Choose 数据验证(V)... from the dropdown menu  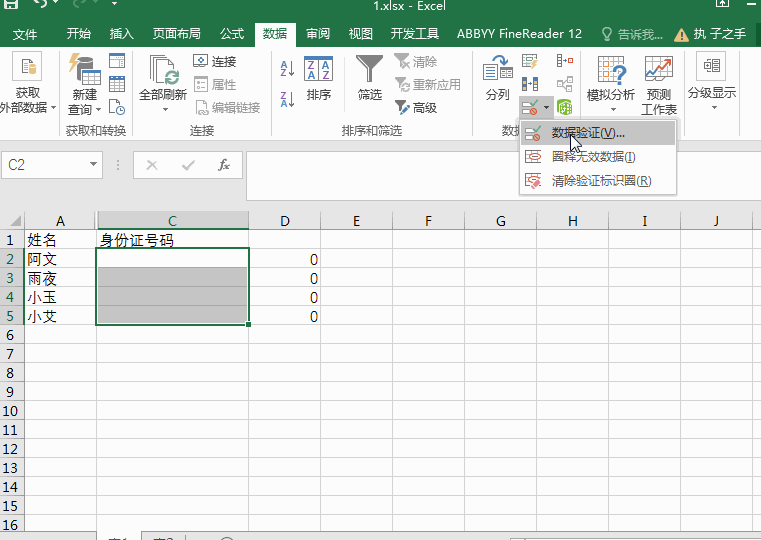[x=597, y=133]
